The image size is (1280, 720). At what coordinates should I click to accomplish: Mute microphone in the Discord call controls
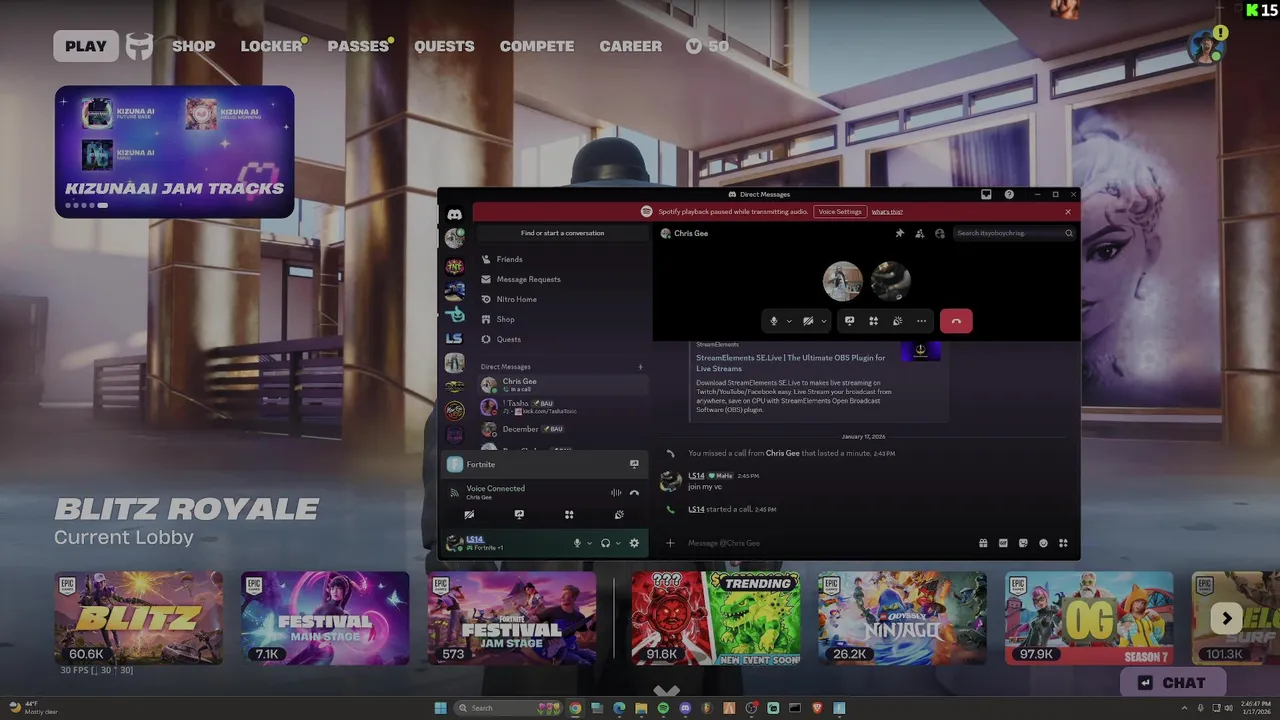(774, 321)
